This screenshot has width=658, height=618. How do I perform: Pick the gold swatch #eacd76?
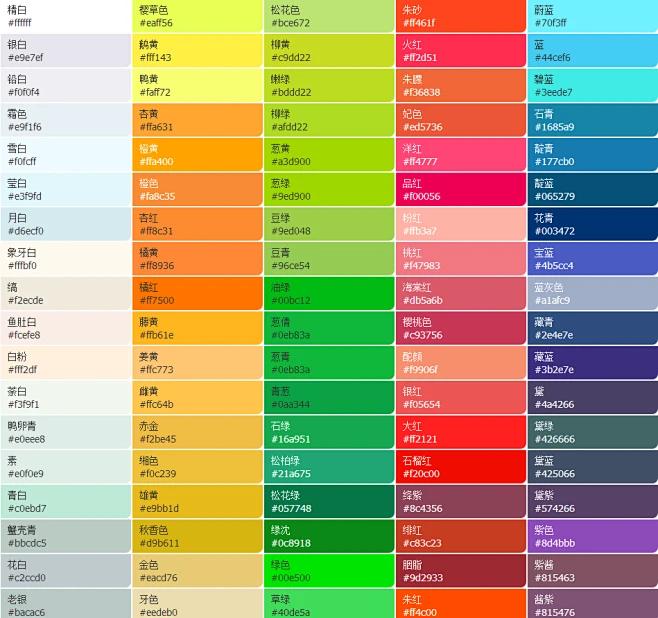pos(197,571)
